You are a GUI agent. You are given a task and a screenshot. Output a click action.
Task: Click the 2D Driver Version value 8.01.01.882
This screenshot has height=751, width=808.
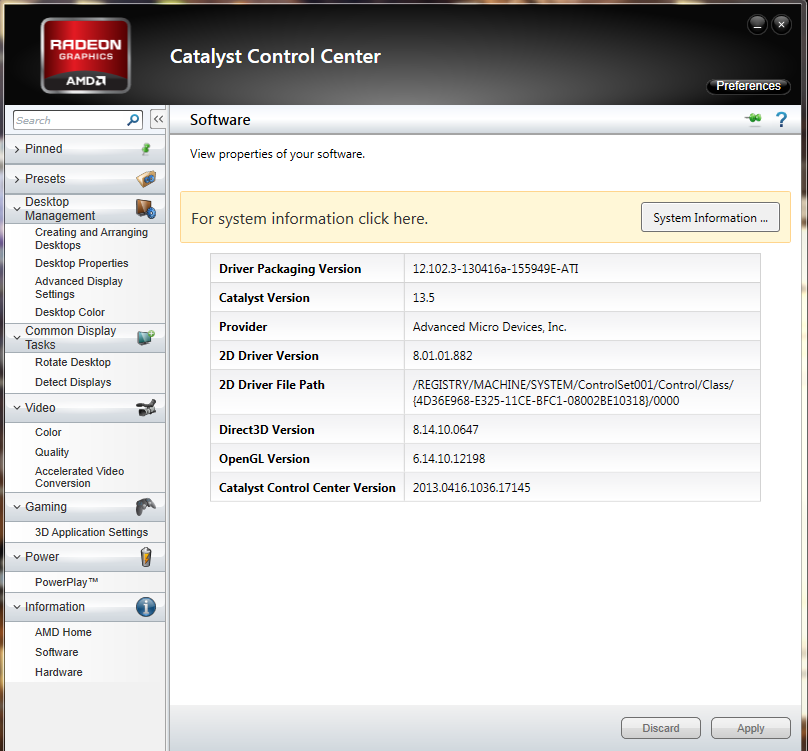[443, 356]
